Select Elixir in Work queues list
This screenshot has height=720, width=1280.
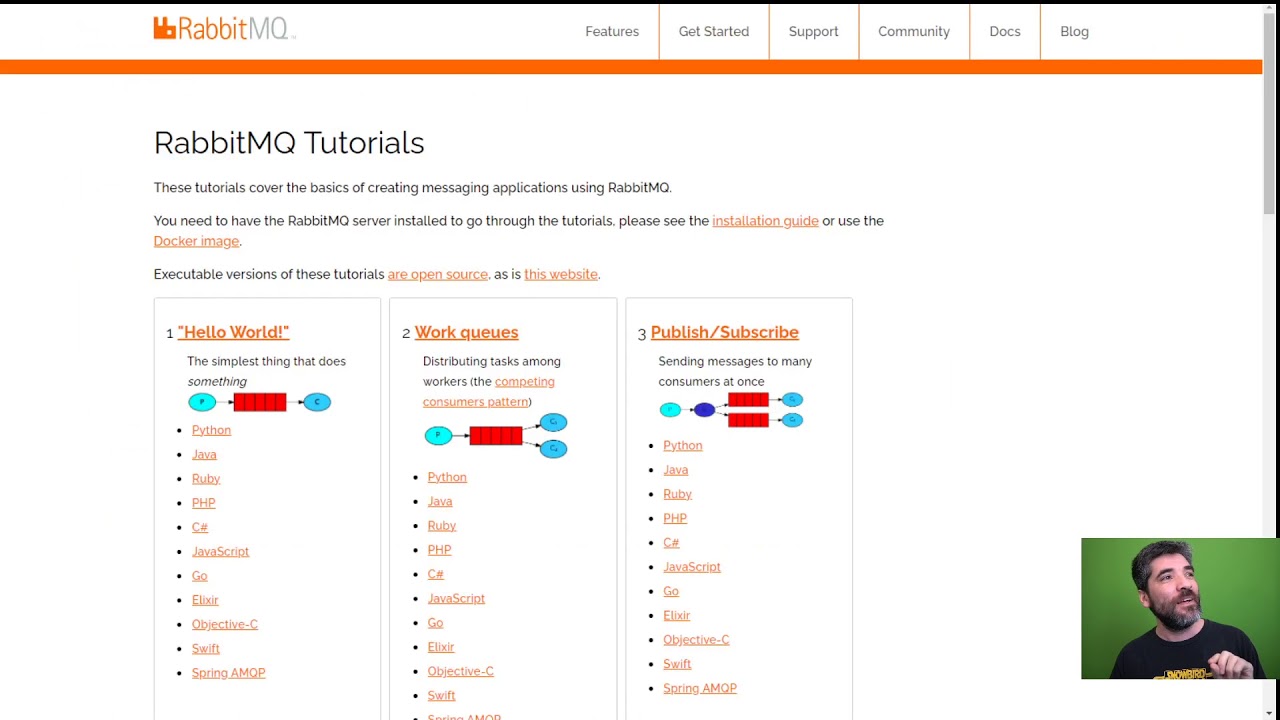click(x=441, y=647)
